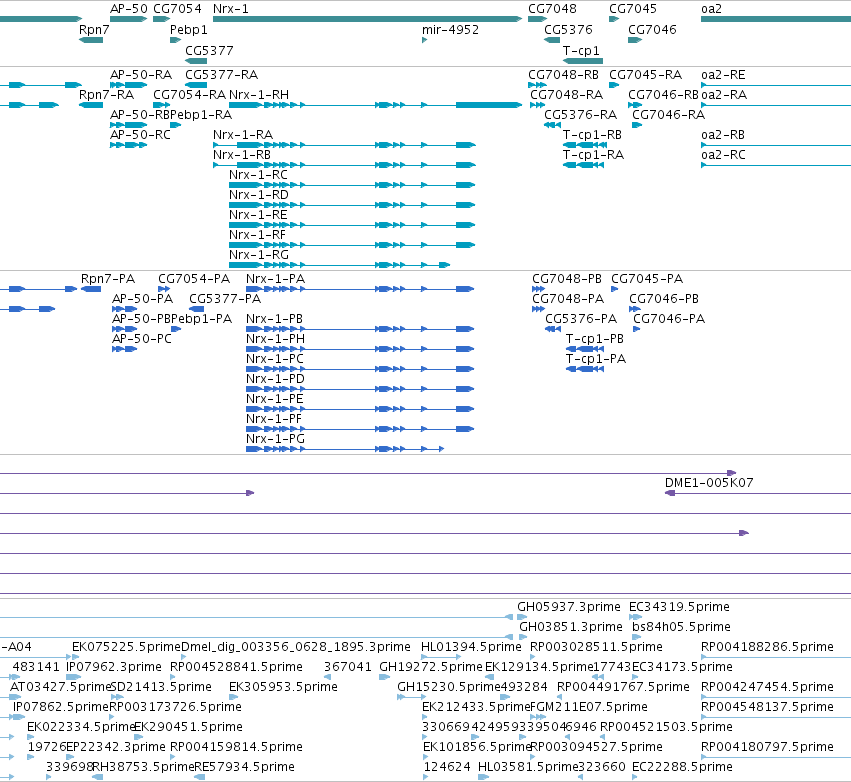Click the Pebp1-RA transcript label

201,115
